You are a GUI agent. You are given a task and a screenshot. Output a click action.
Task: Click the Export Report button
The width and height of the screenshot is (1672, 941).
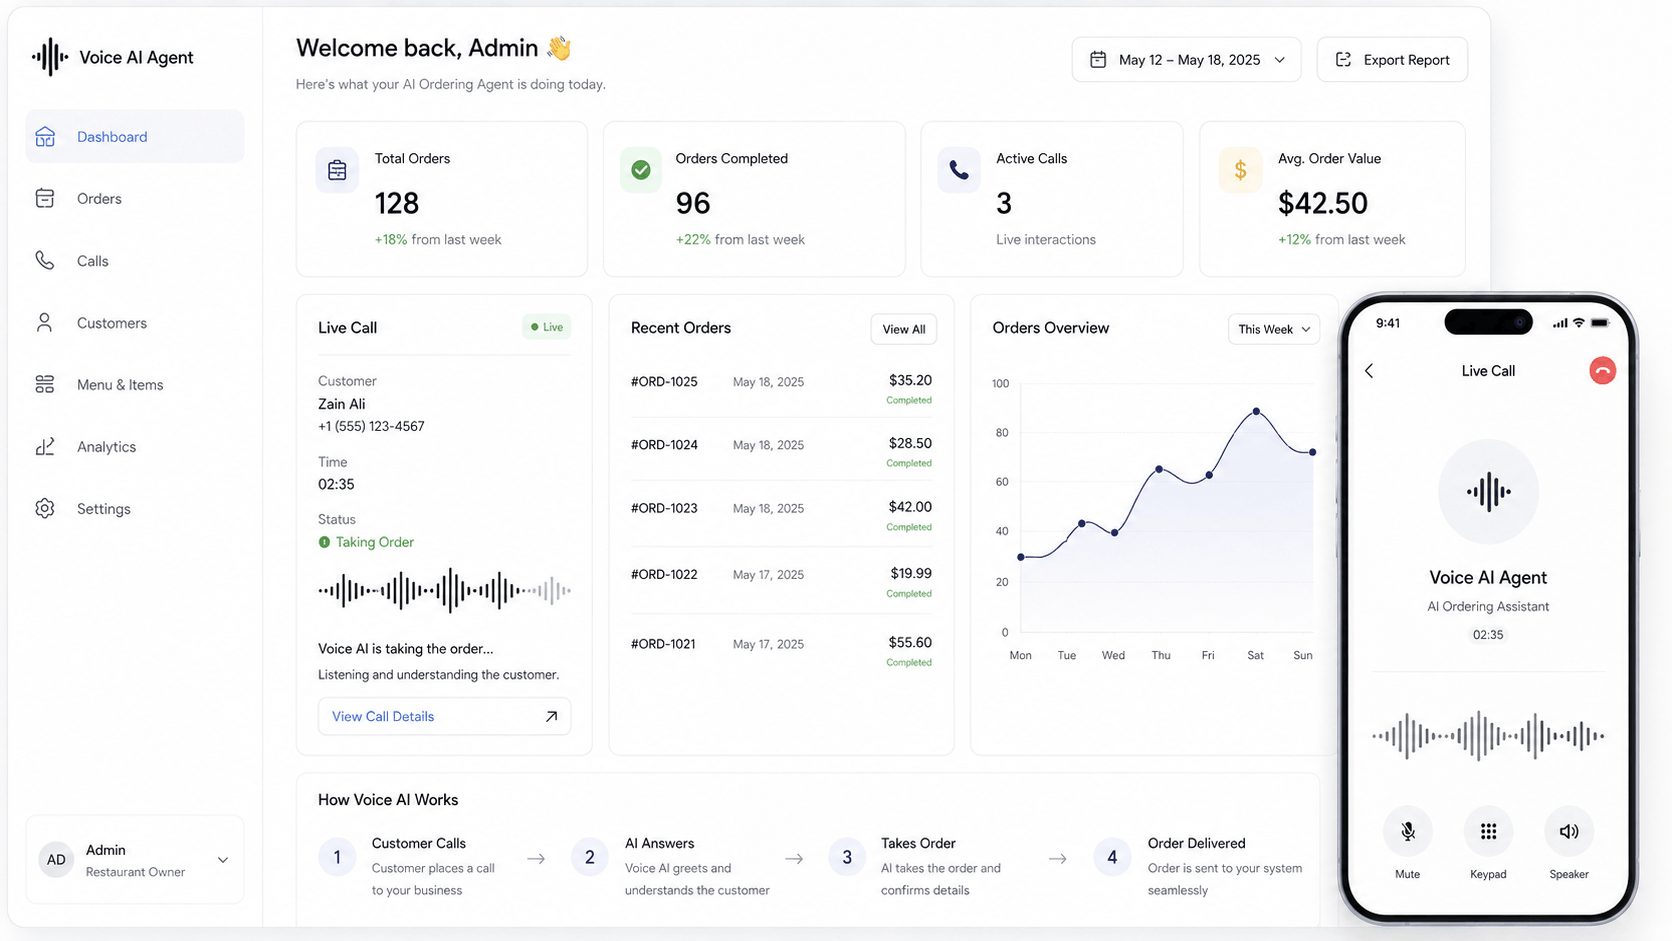(1392, 60)
